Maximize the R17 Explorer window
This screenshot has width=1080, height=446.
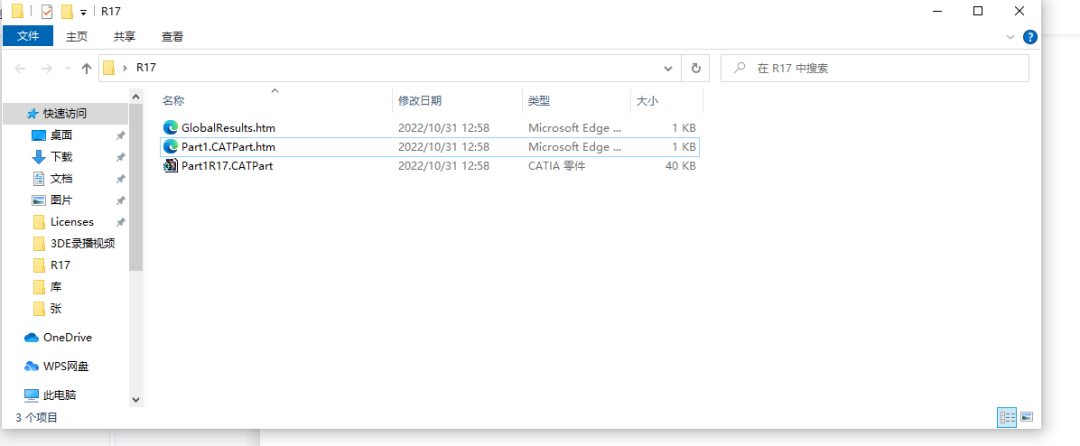click(977, 11)
